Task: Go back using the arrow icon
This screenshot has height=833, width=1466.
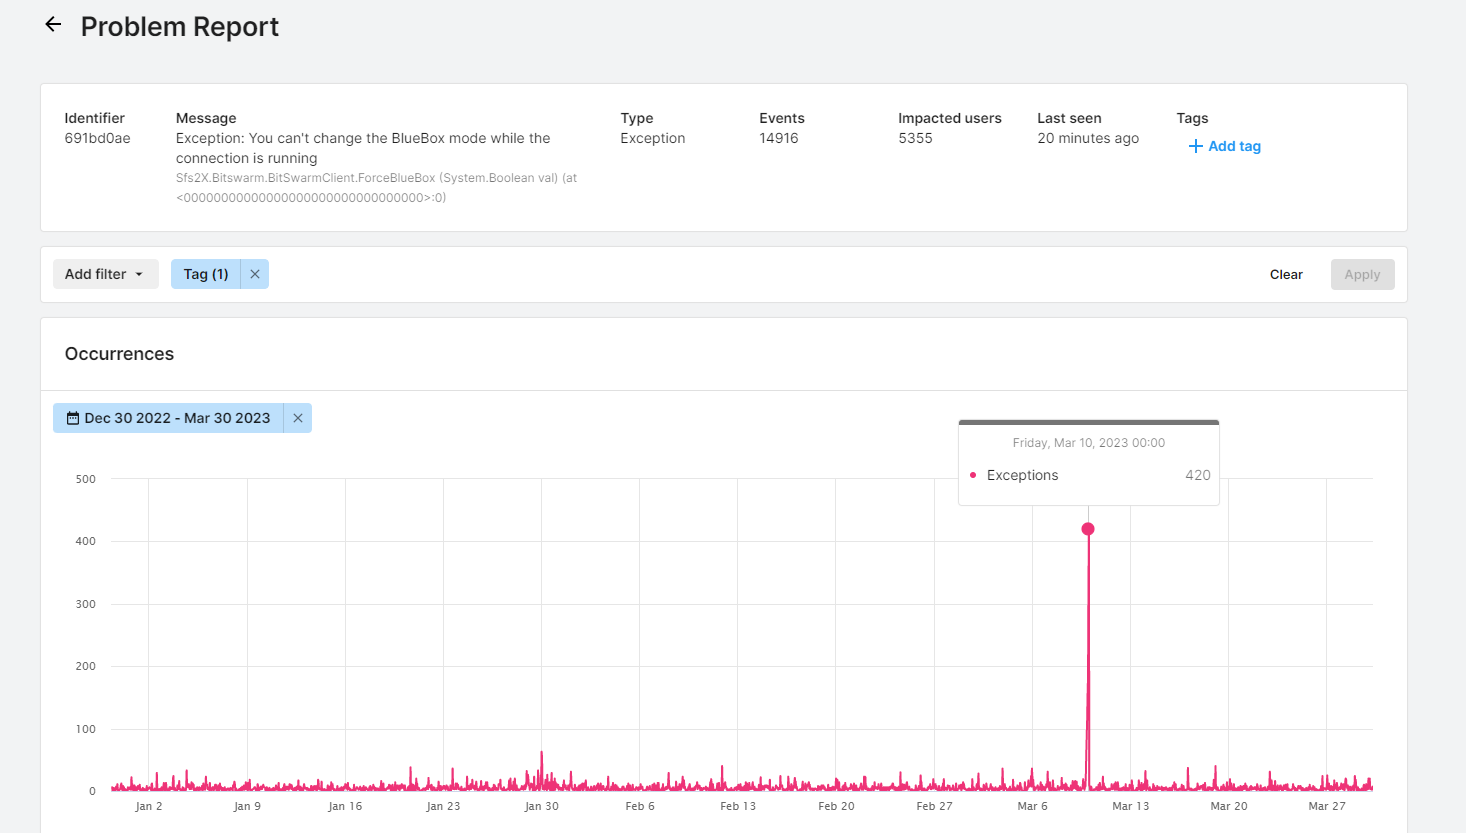Action: [x=53, y=25]
